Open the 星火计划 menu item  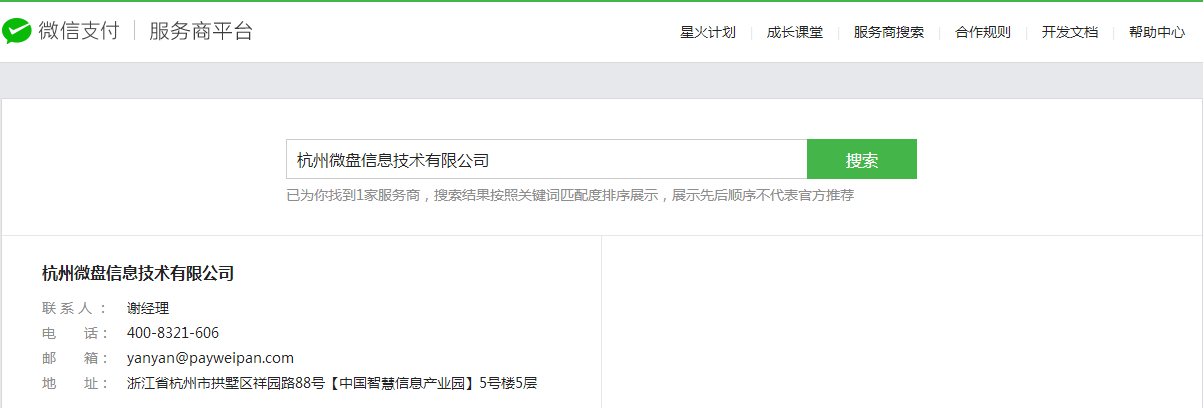[708, 32]
